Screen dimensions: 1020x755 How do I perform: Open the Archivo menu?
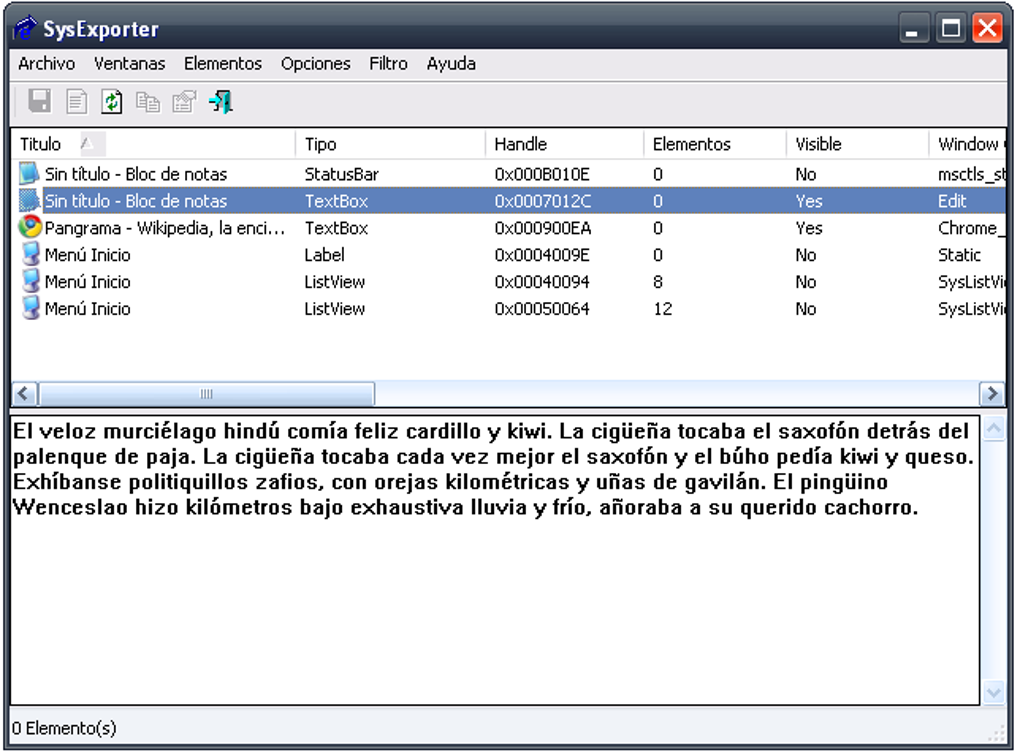[x=48, y=63]
